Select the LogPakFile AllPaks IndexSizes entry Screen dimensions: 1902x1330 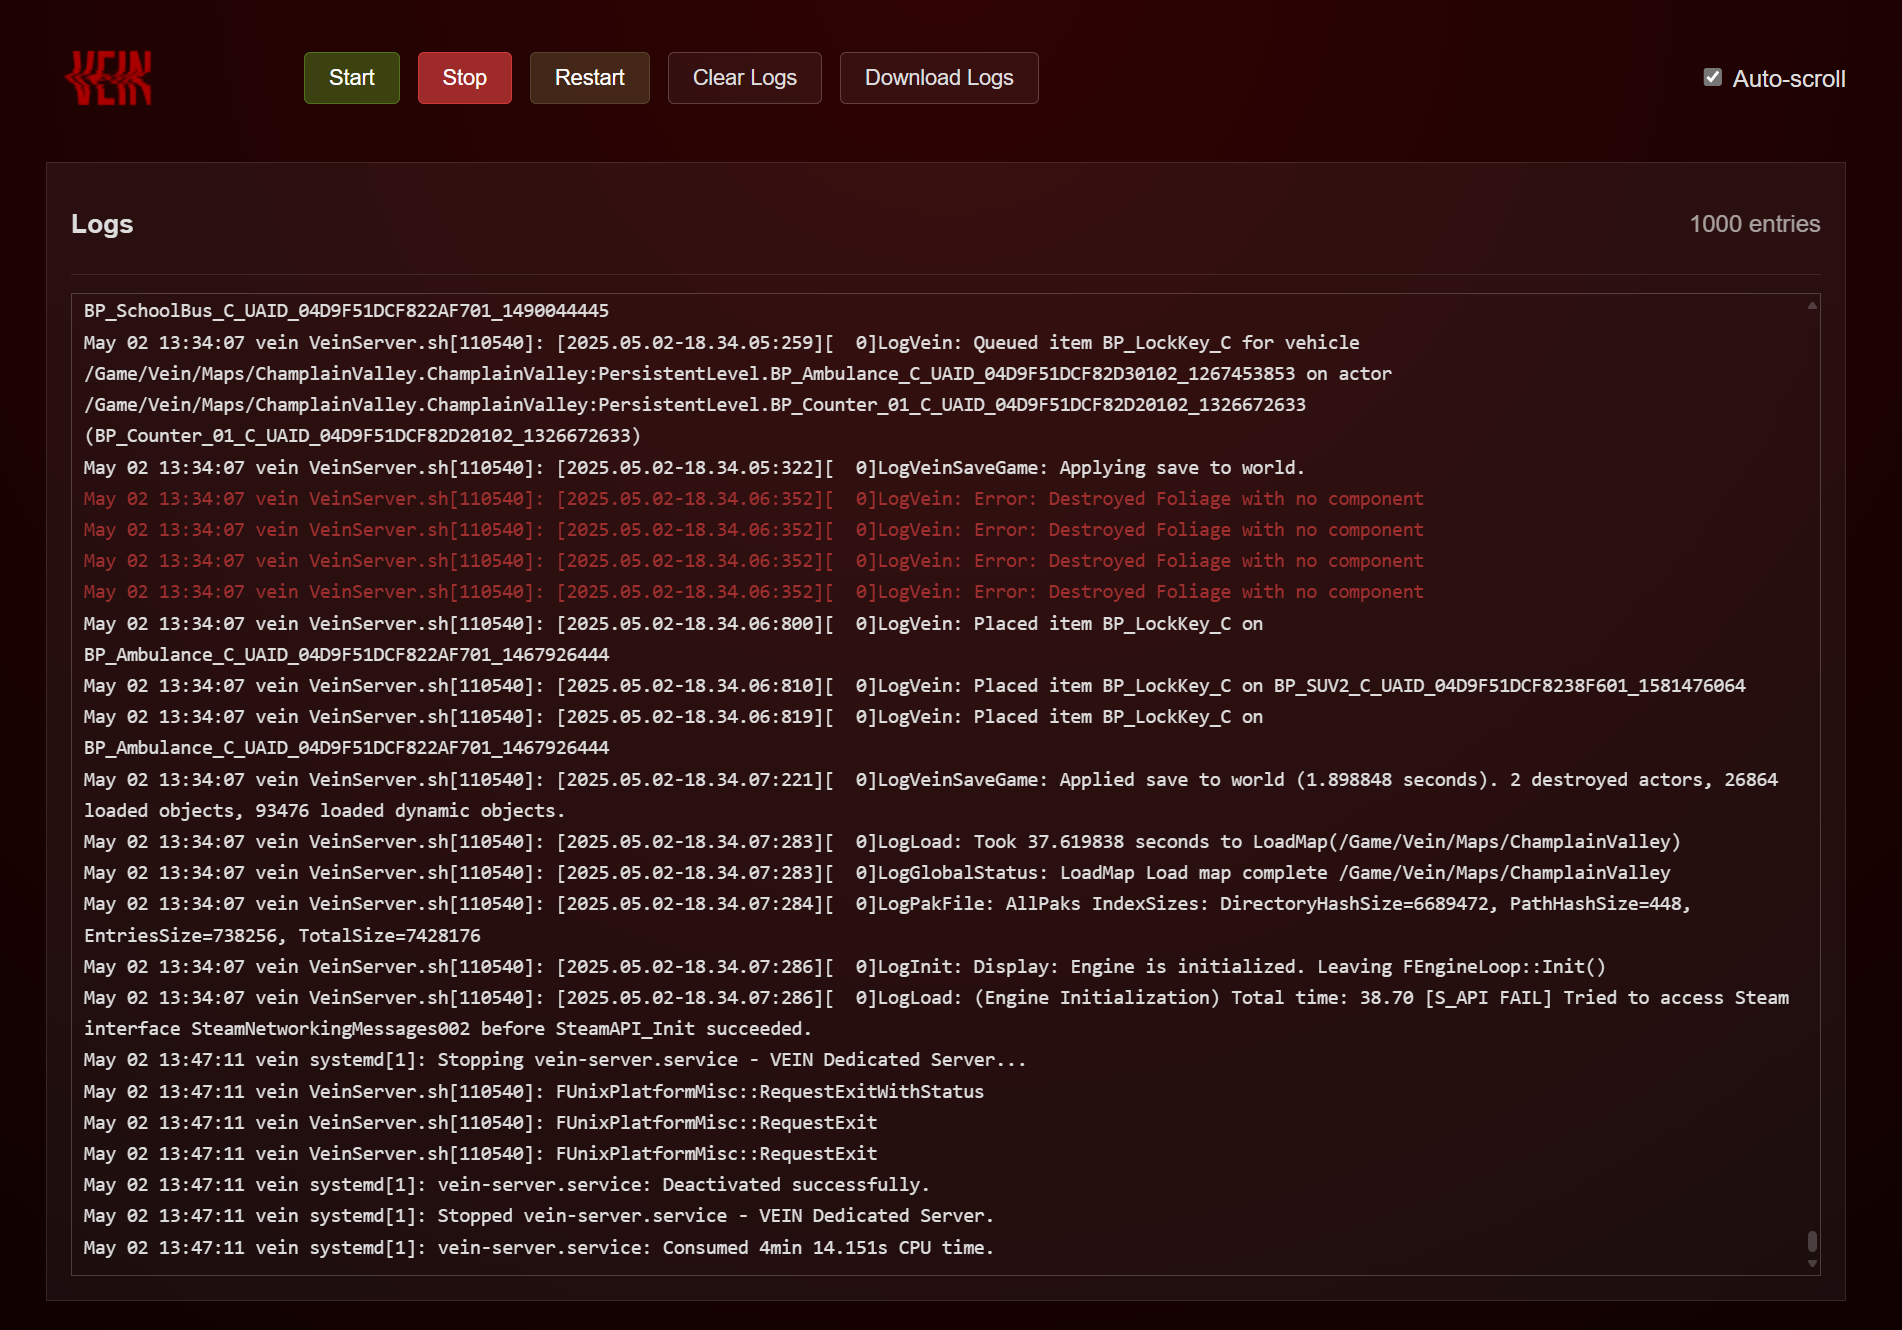tap(887, 919)
